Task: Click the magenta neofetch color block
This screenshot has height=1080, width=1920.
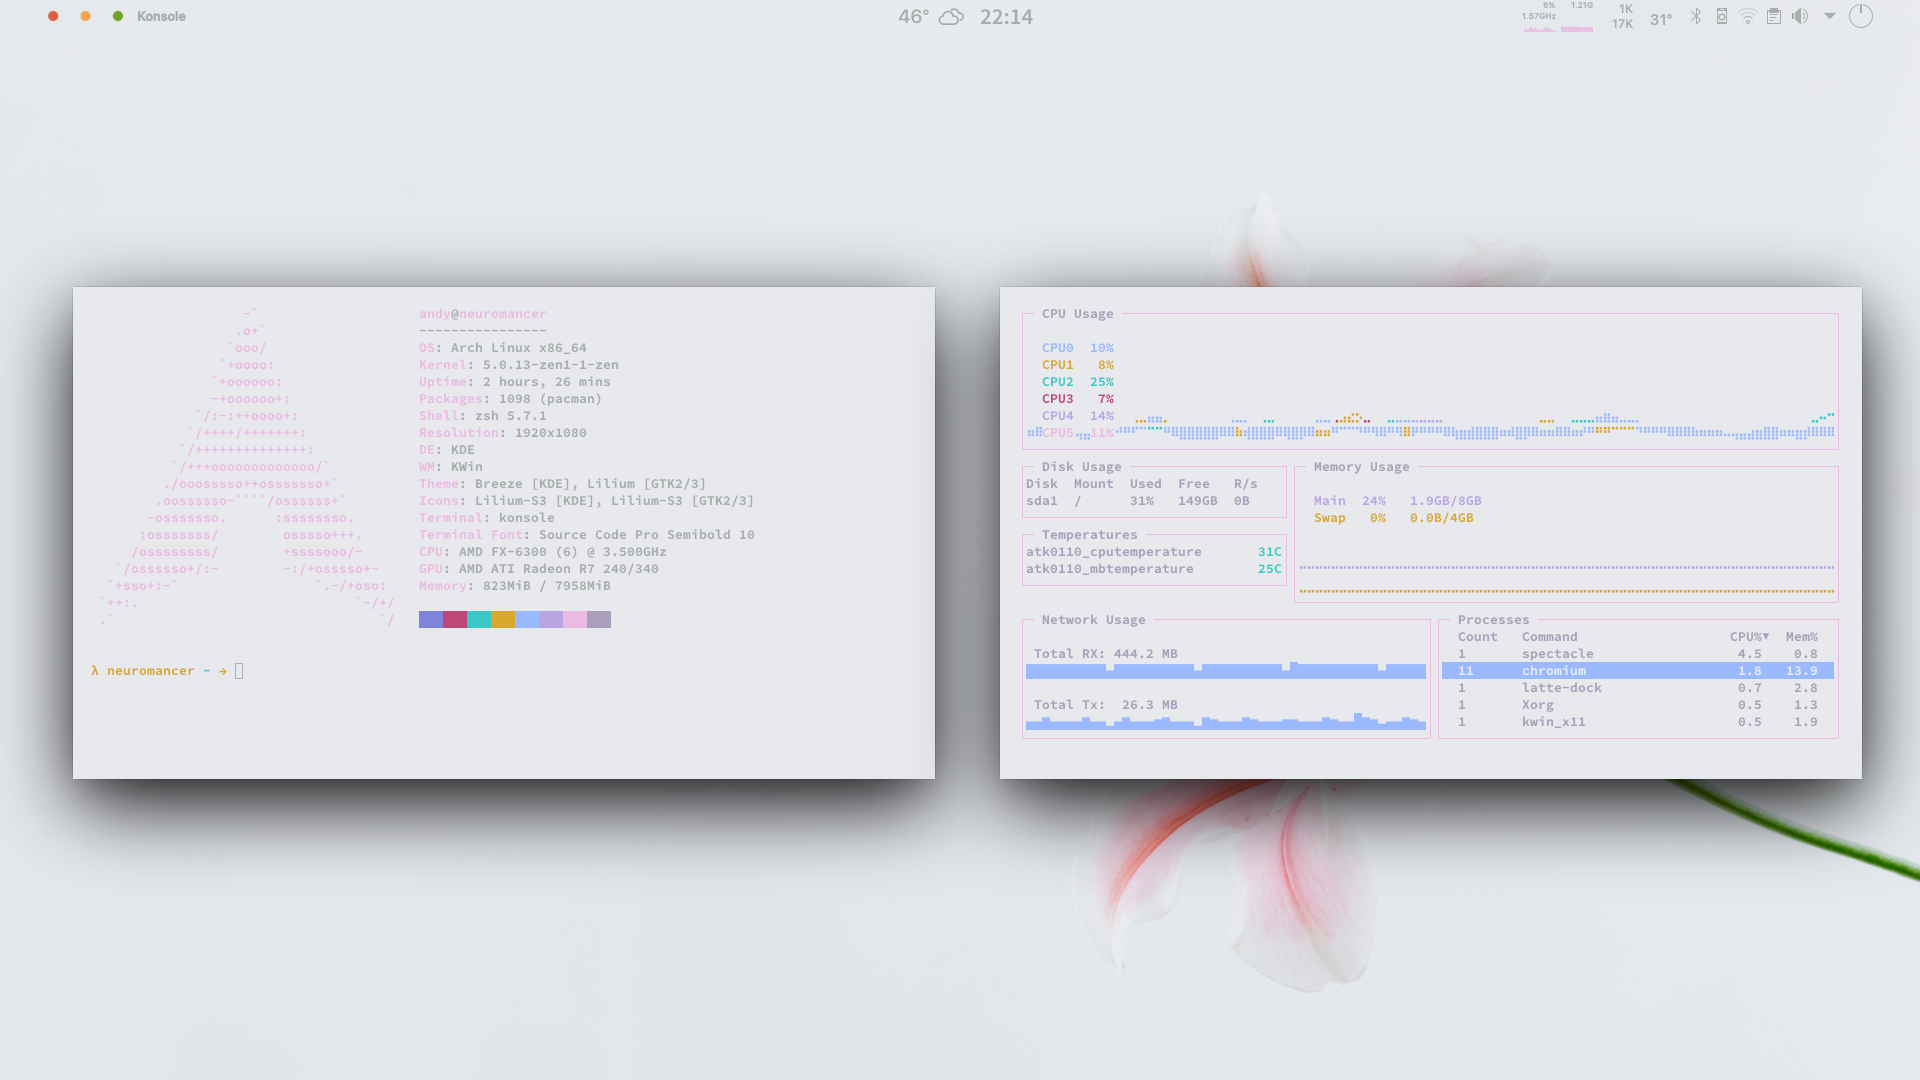Action: coord(455,620)
